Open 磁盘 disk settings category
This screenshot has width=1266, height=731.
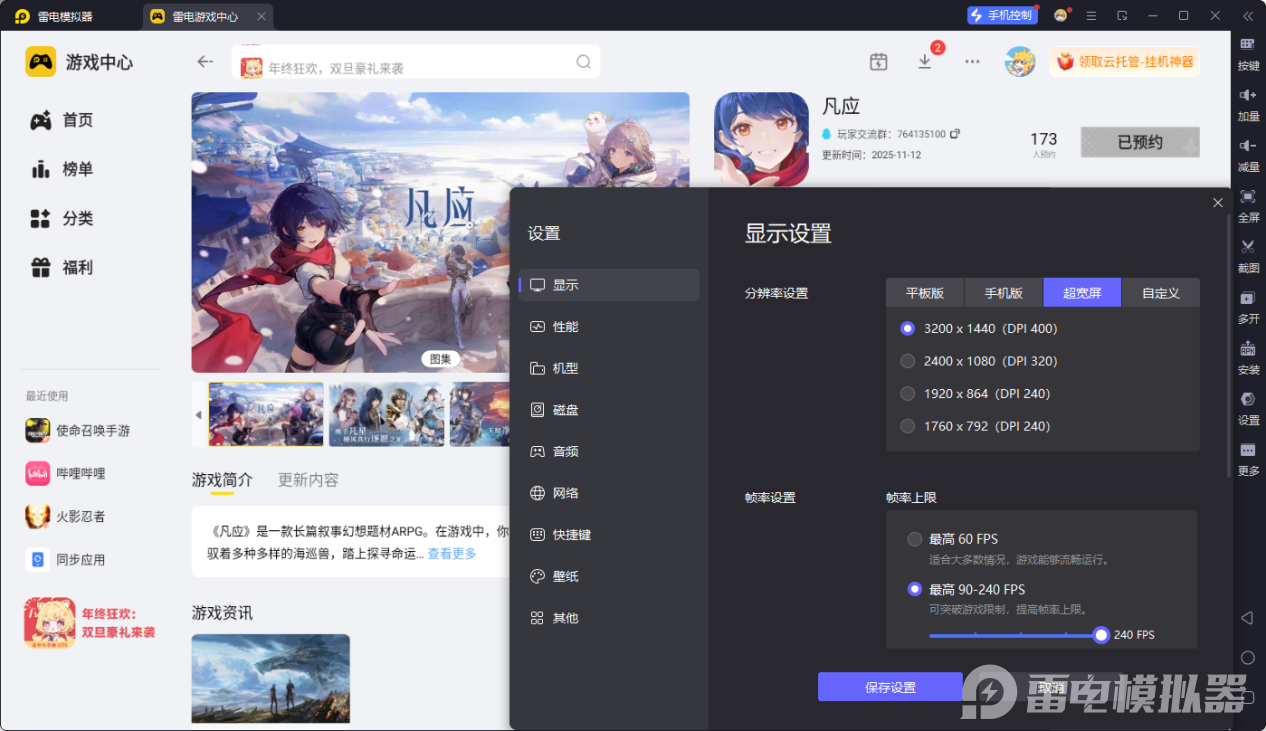(x=609, y=410)
